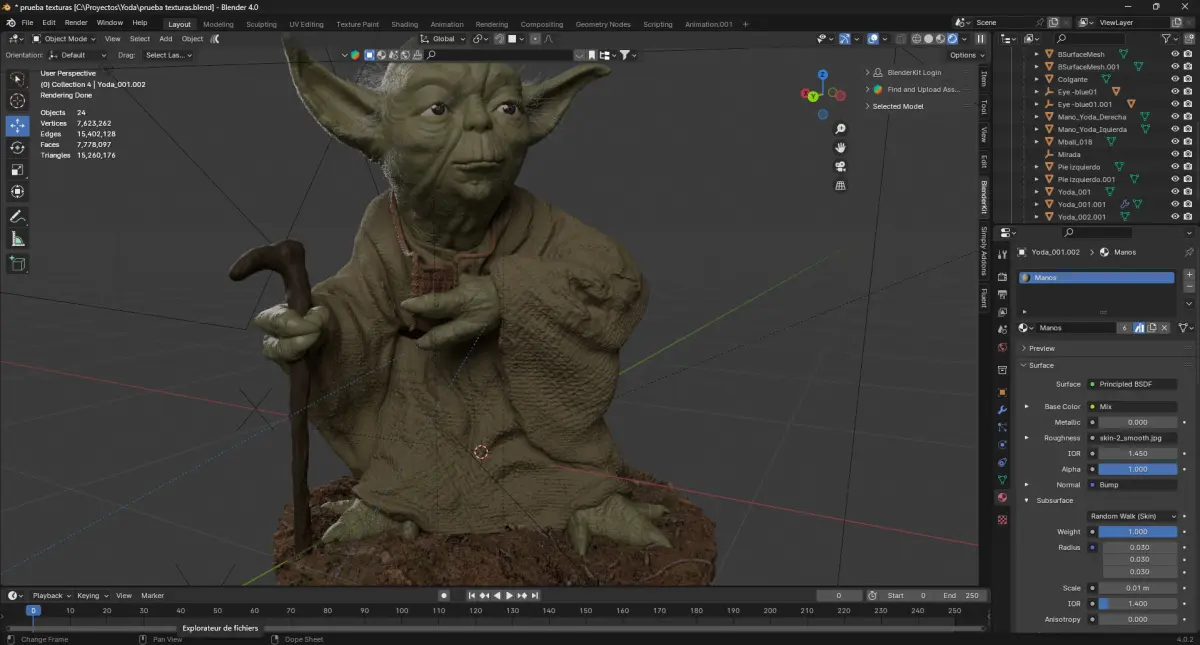
Task: Click the zoom view magnifier icon
Action: tap(841, 129)
